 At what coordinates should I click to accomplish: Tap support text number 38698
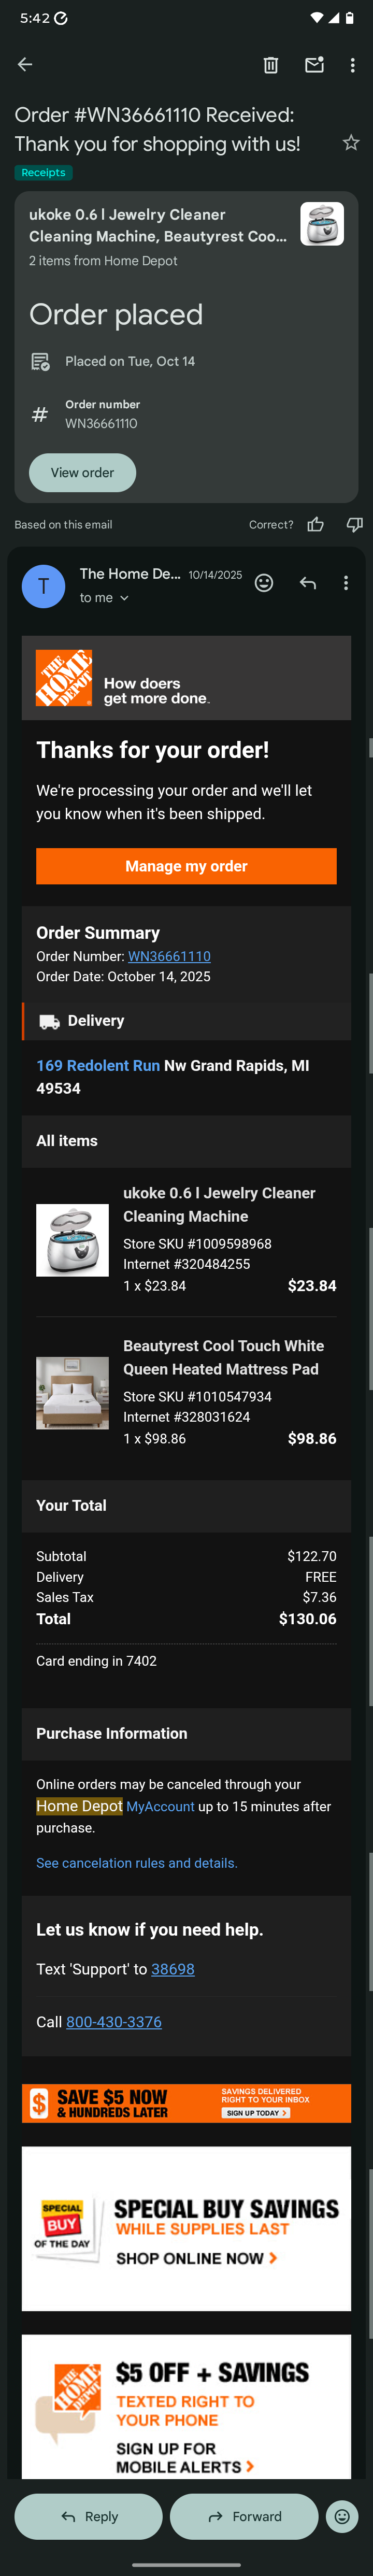pyautogui.click(x=173, y=1969)
